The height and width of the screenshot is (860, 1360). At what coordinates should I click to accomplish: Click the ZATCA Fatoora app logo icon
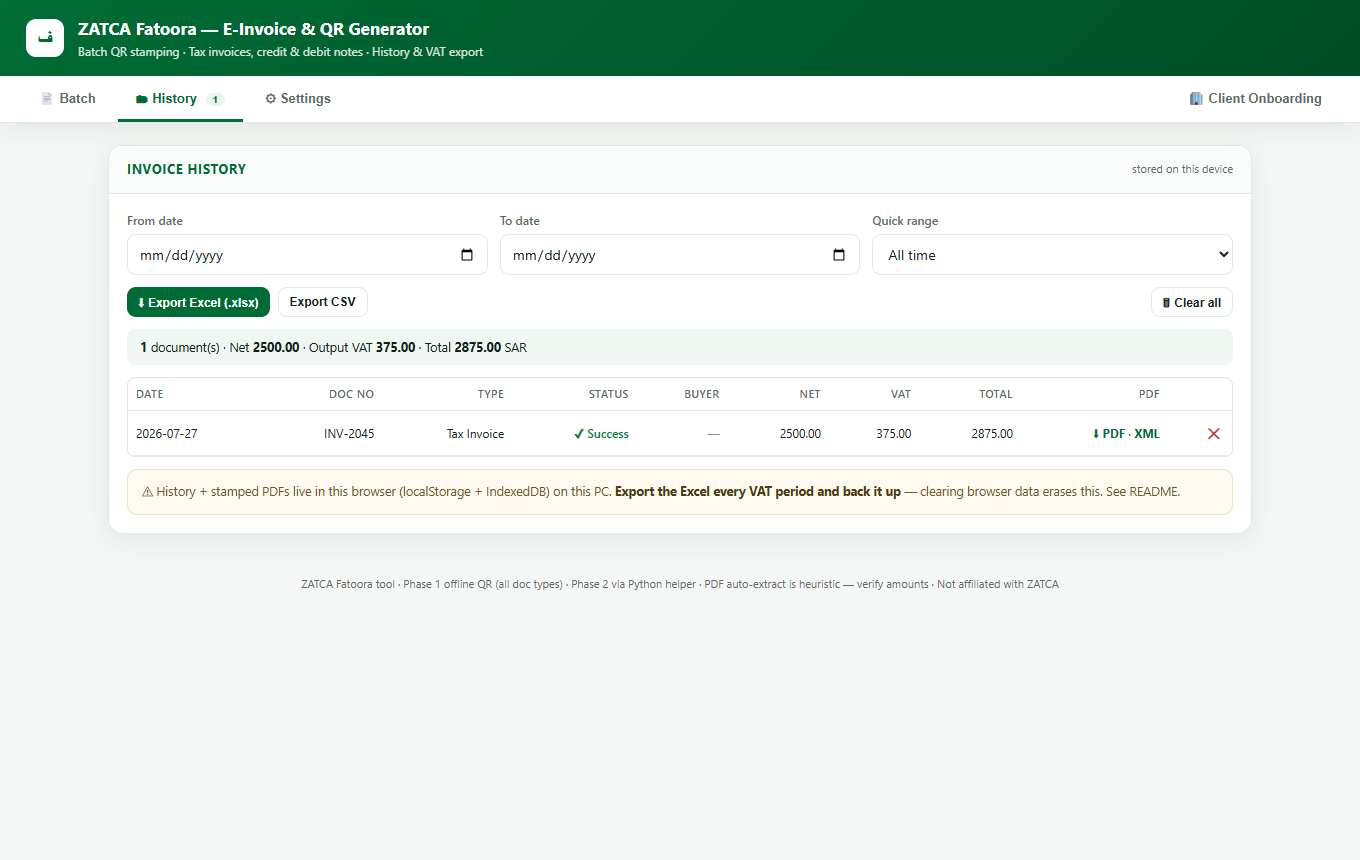[x=45, y=38]
